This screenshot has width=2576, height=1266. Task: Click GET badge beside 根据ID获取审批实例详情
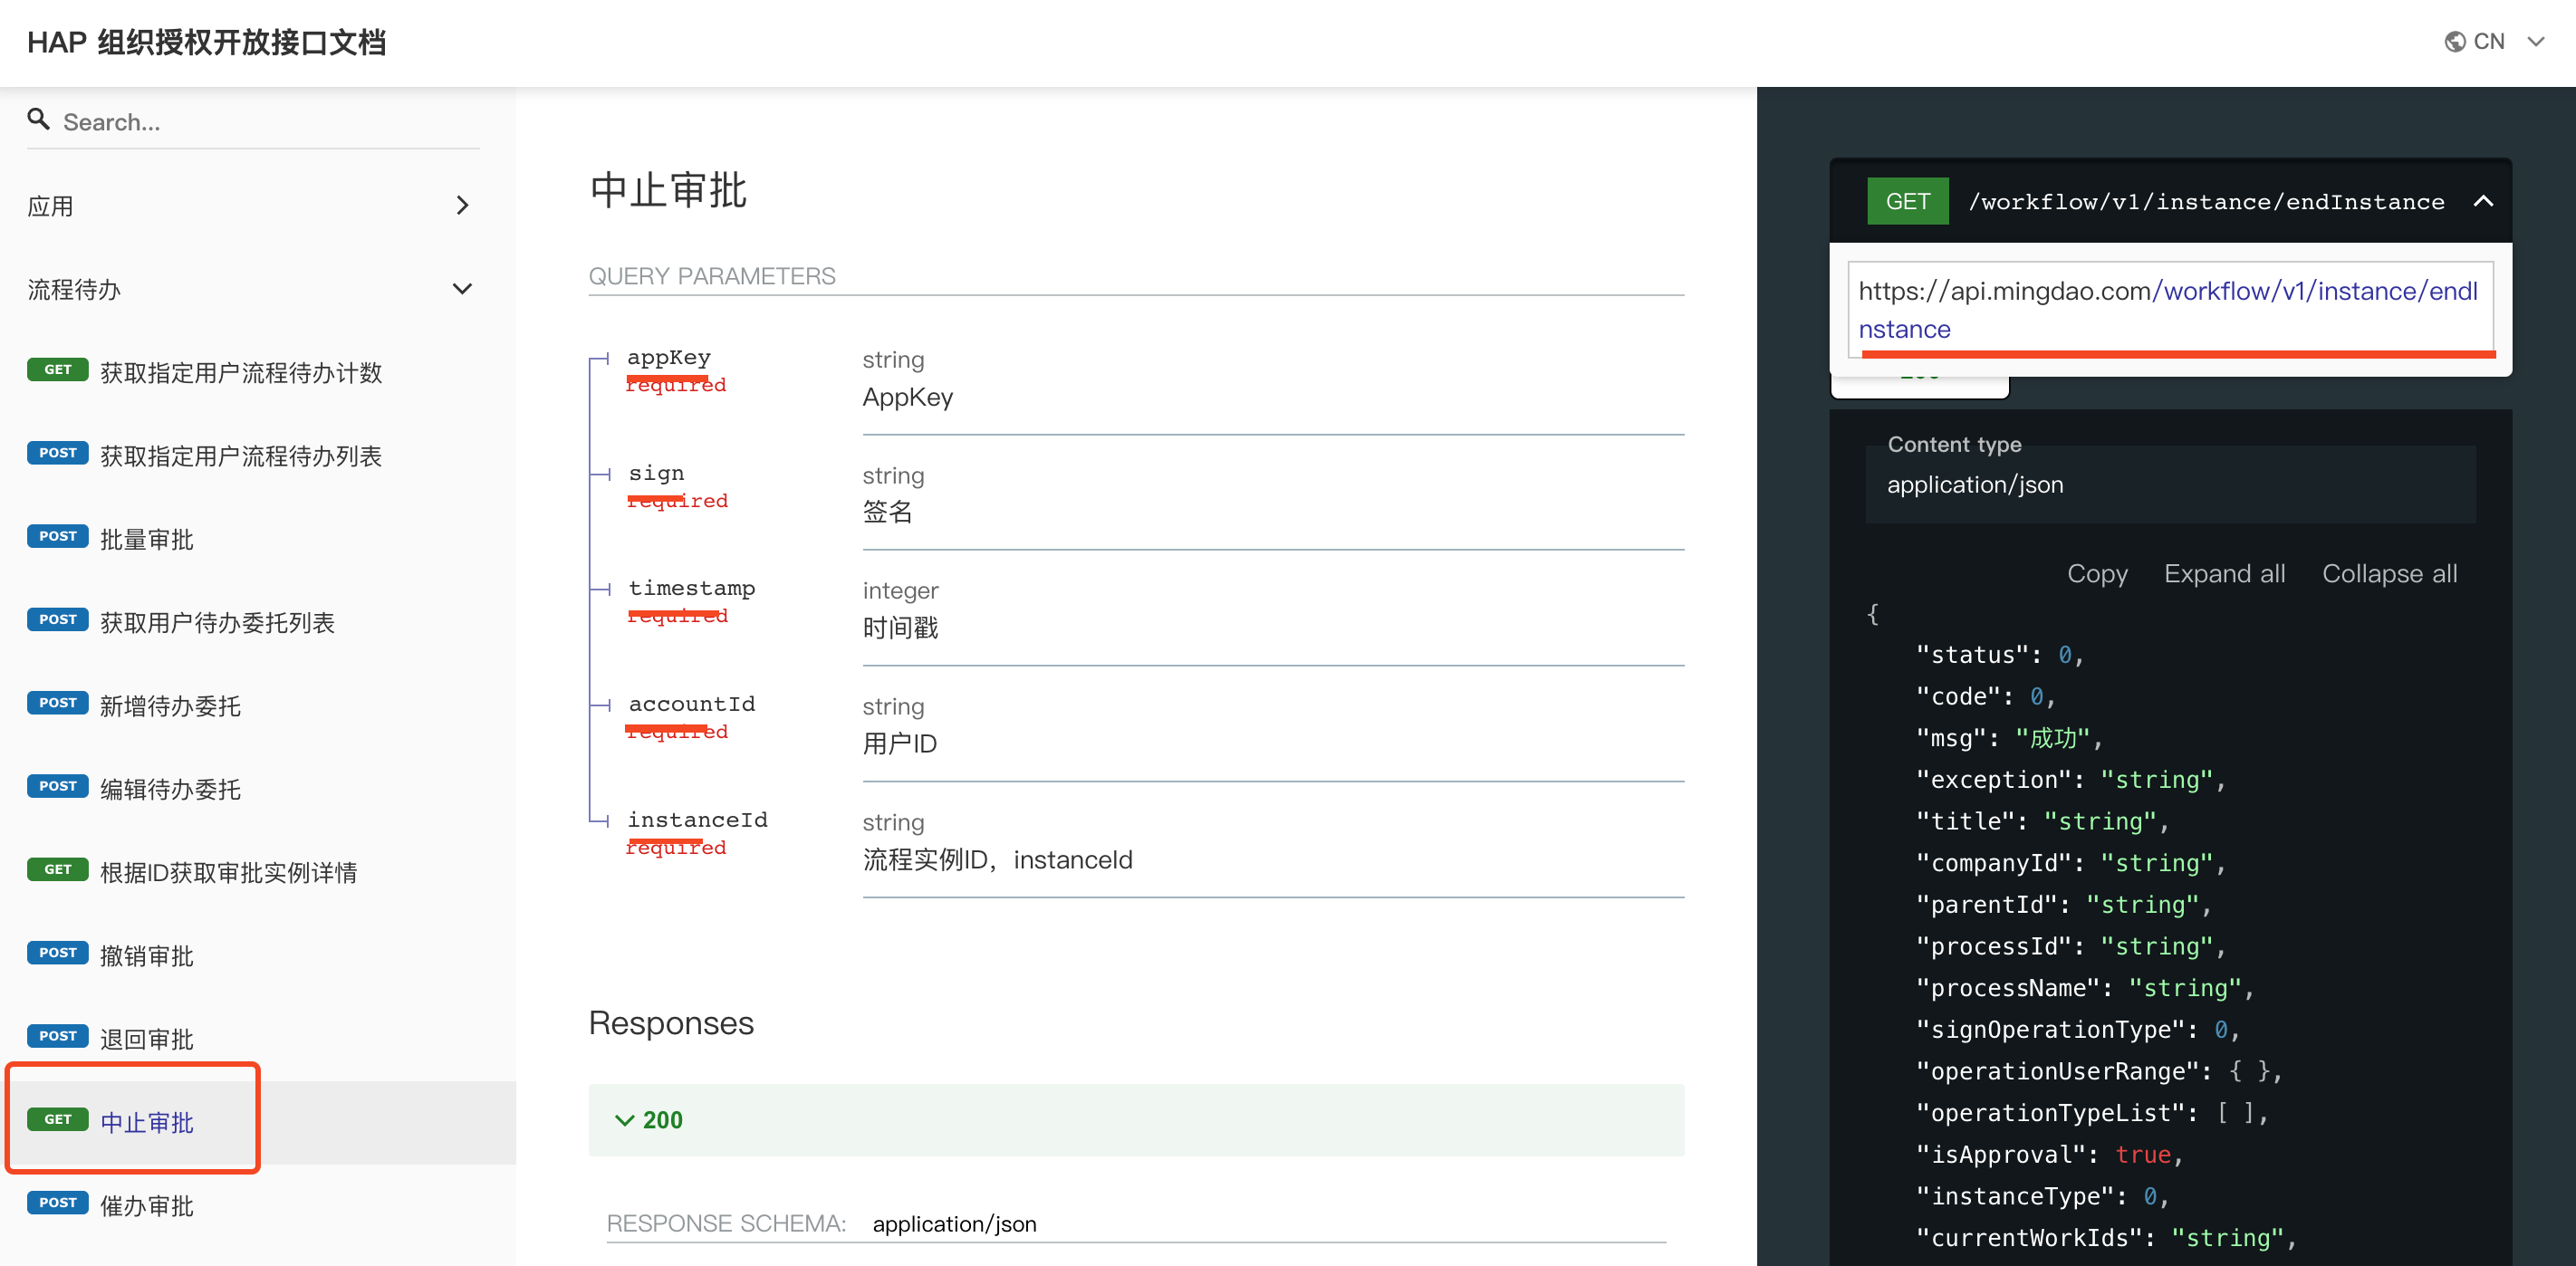coord(57,870)
